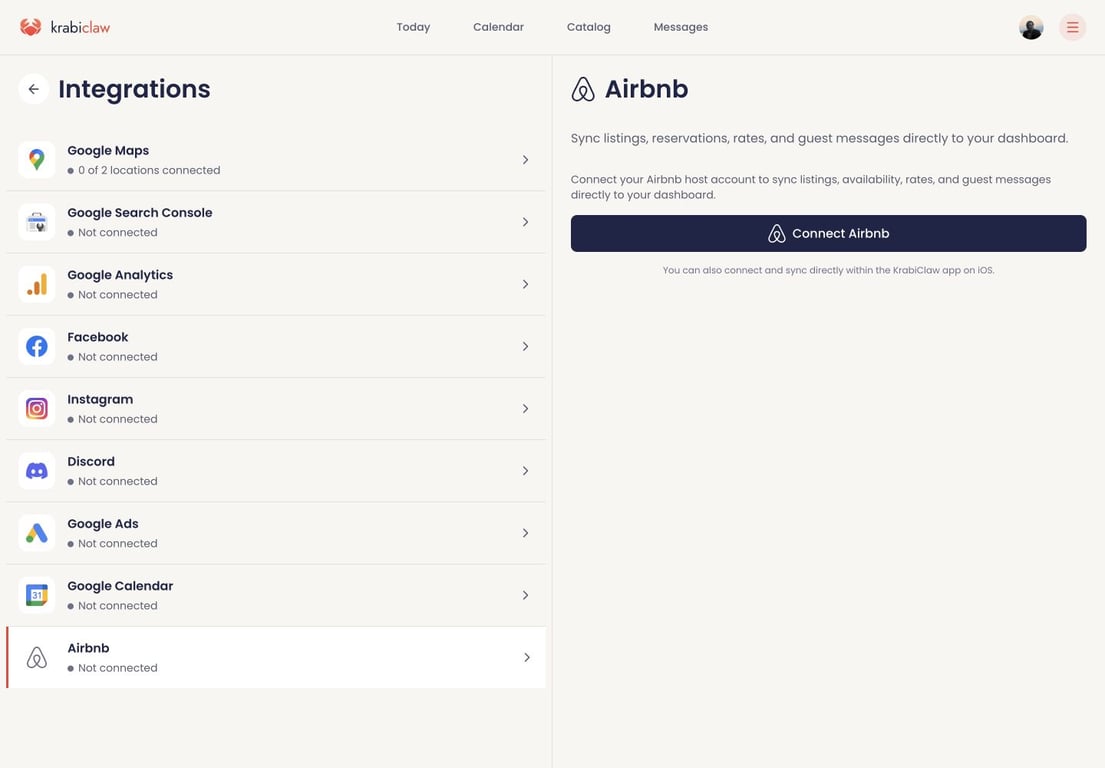The height and width of the screenshot is (768, 1105).
Task: Select the Google Ads integration title
Action: coord(103,524)
